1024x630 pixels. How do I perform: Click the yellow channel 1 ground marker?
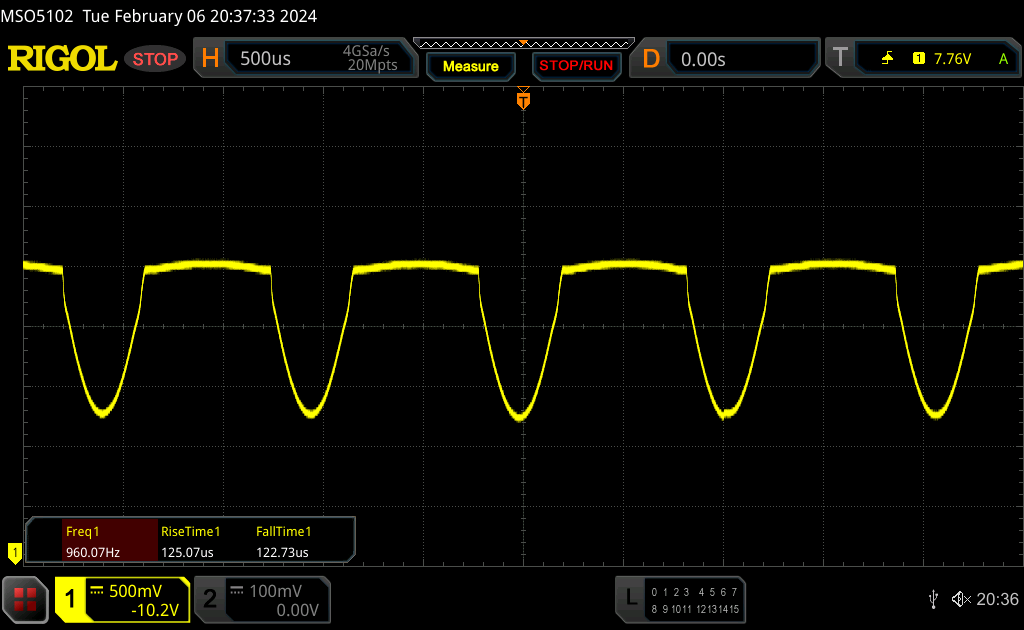pyautogui.click(x=14, y=553)
